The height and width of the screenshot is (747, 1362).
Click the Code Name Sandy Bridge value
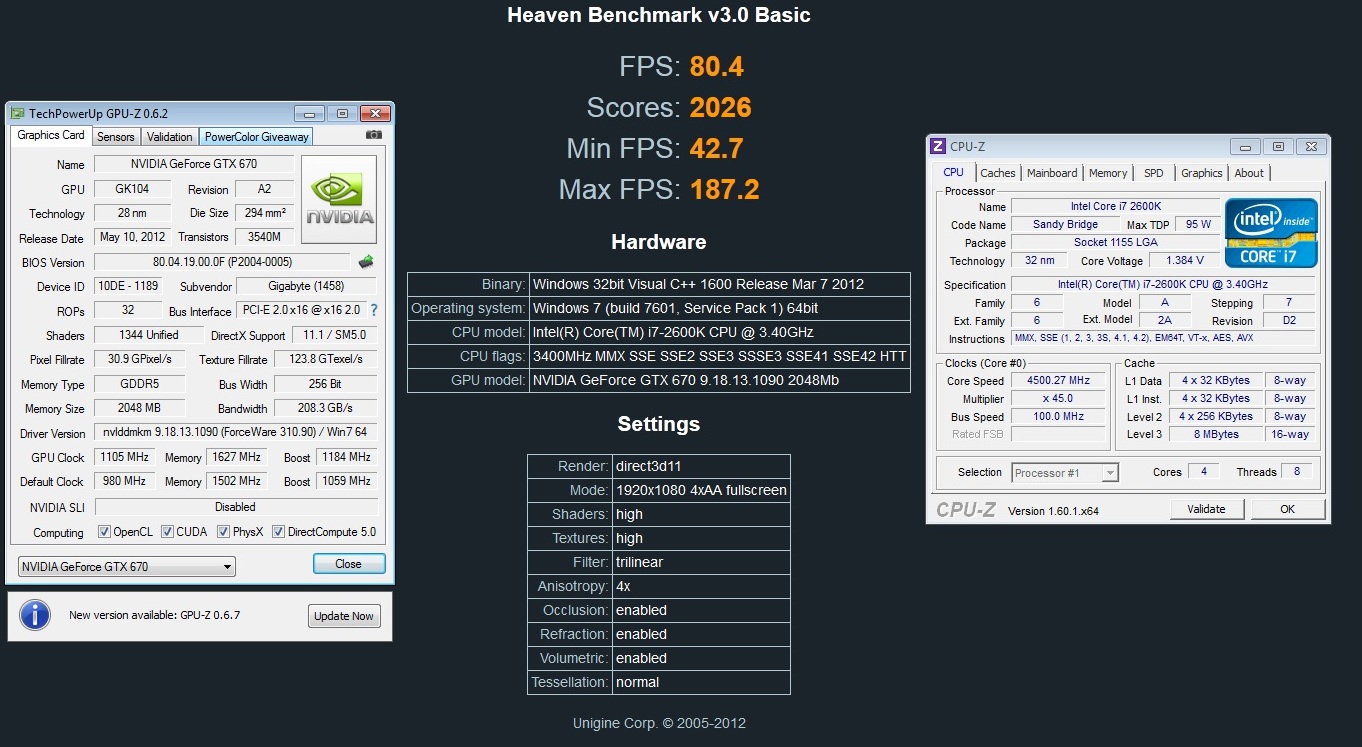(1065, 224)
